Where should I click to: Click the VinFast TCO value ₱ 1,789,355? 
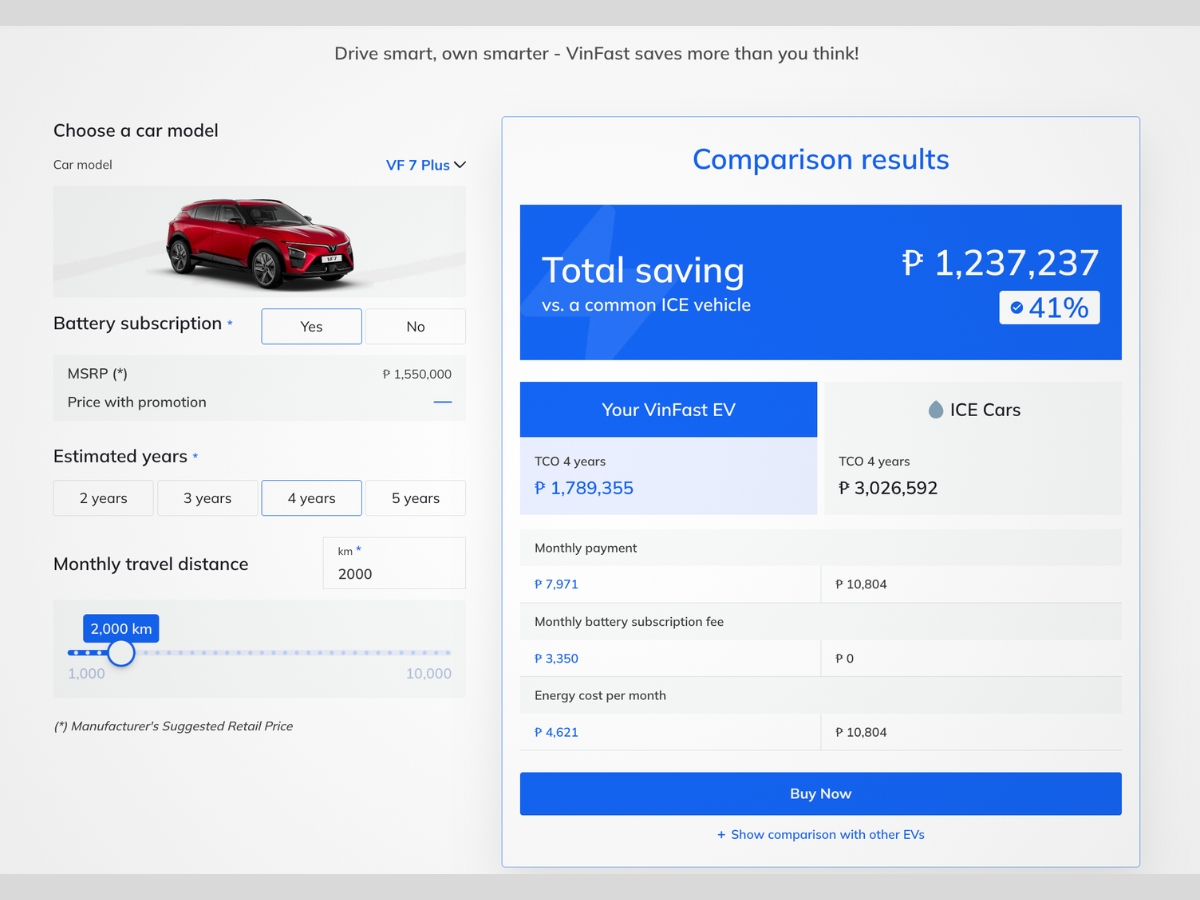pyautogui.click(x=584, y=488)
